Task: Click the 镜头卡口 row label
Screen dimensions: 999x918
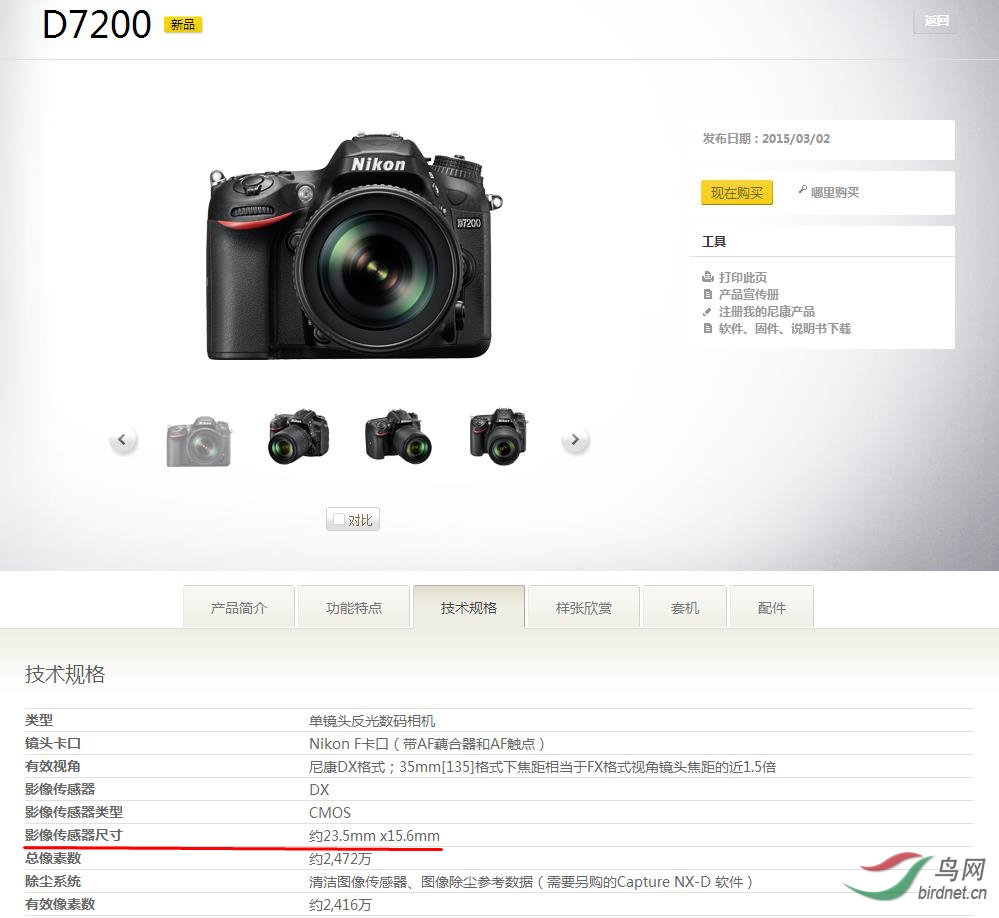Action: point(53,743)
